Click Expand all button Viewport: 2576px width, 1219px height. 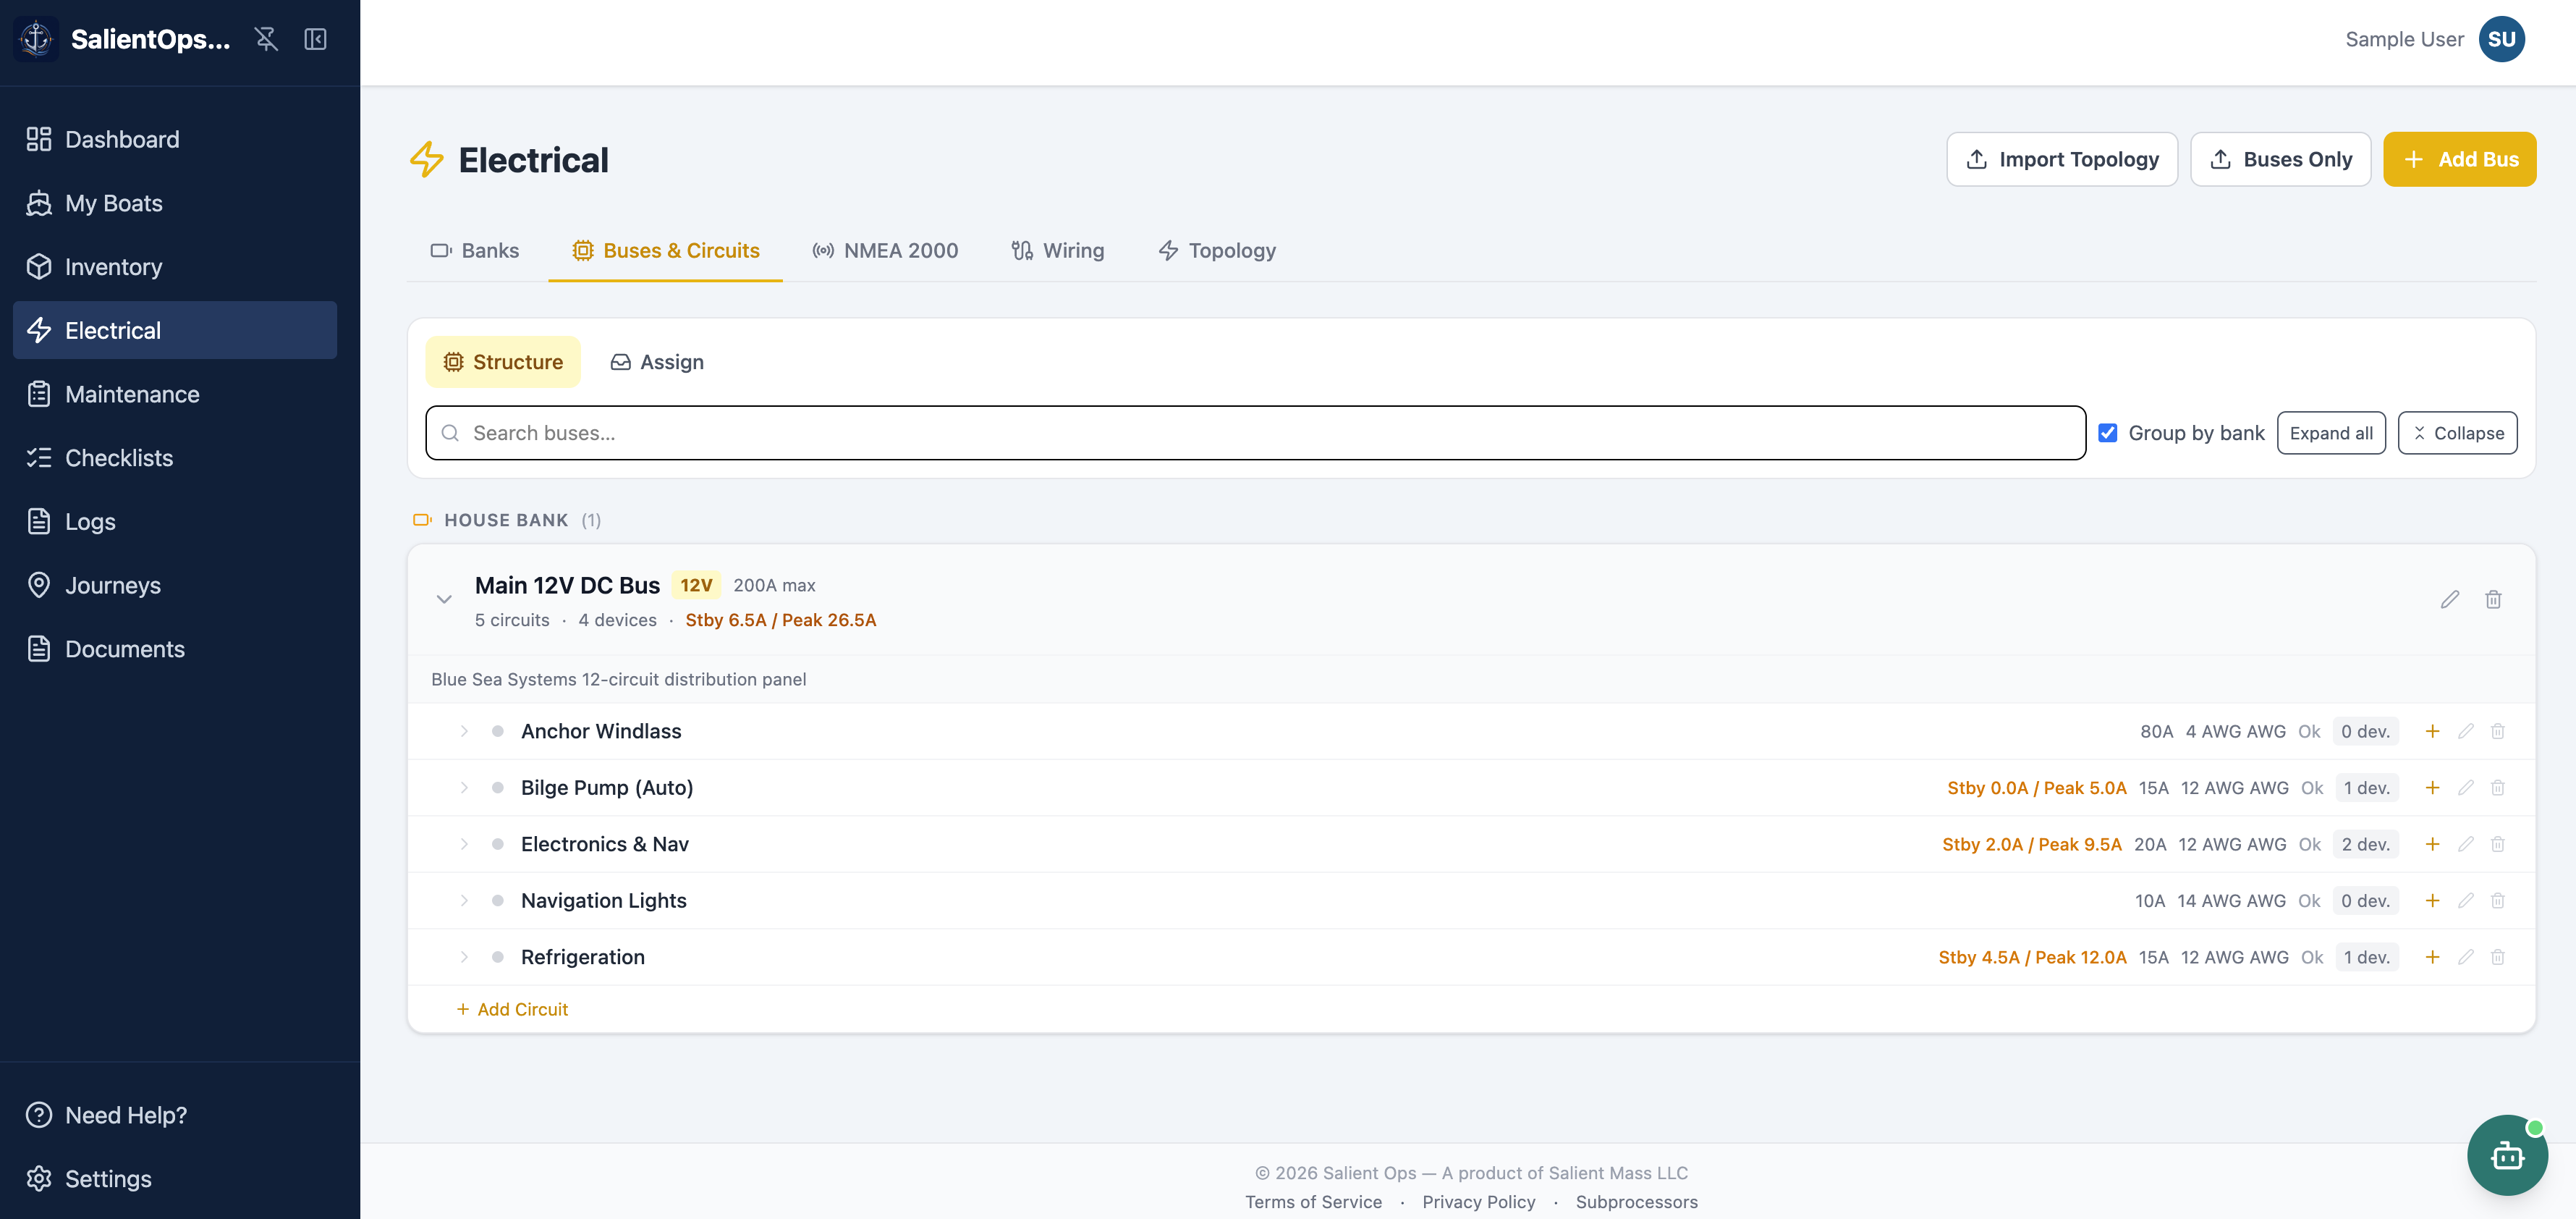point(2331,433)
